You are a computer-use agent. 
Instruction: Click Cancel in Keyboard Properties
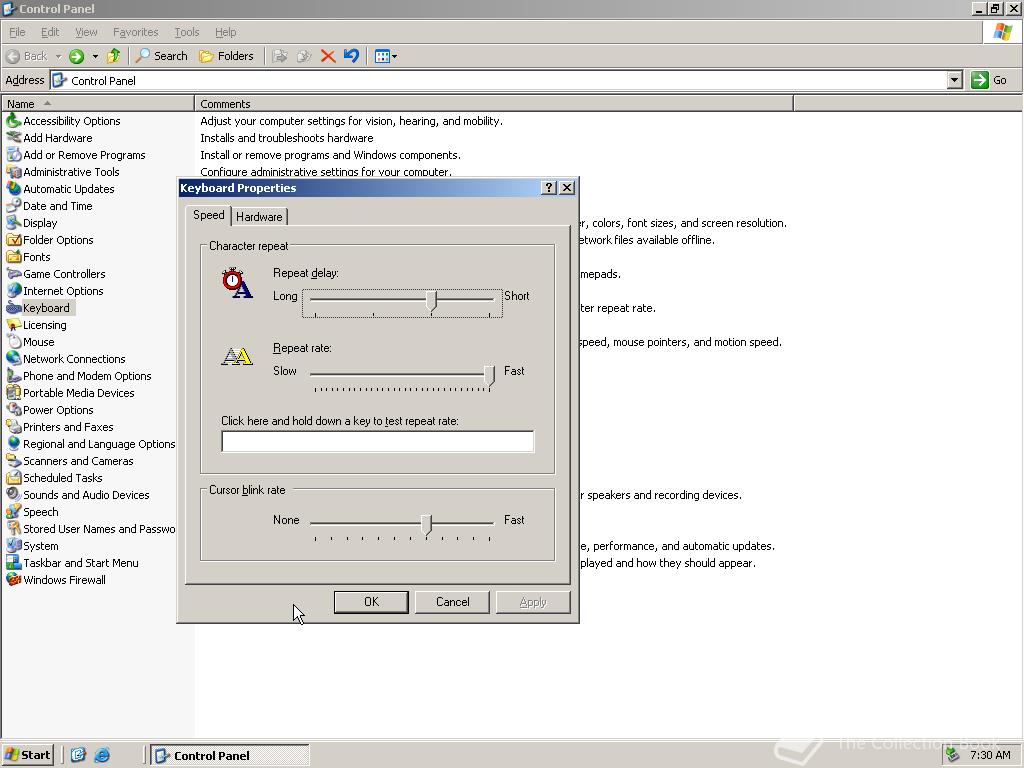click(453, 602)
